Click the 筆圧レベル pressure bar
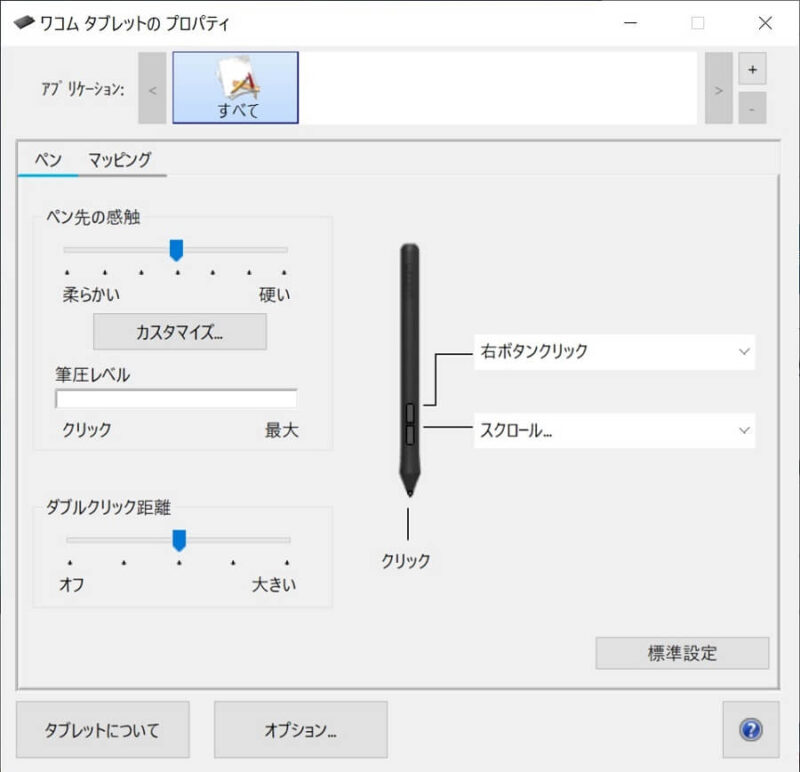The height and width of the screenshot is (772, 800). tap(176, 399)
